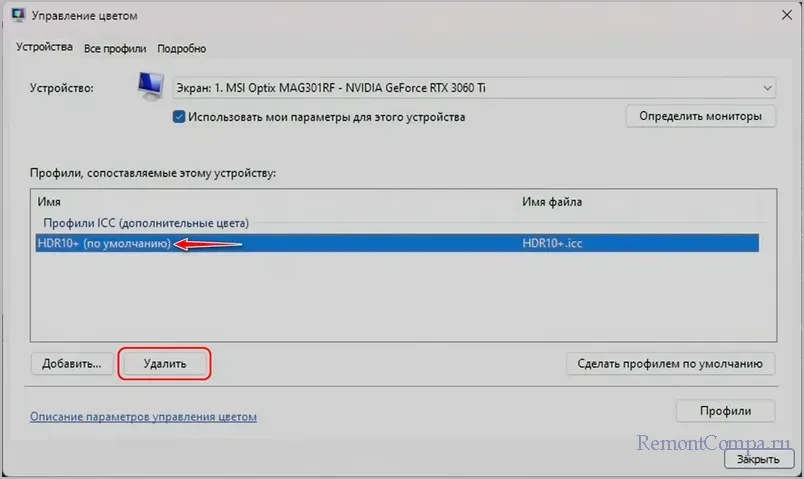Click the Добавить... button
This screenshot has width=804, height=479.
72,364
